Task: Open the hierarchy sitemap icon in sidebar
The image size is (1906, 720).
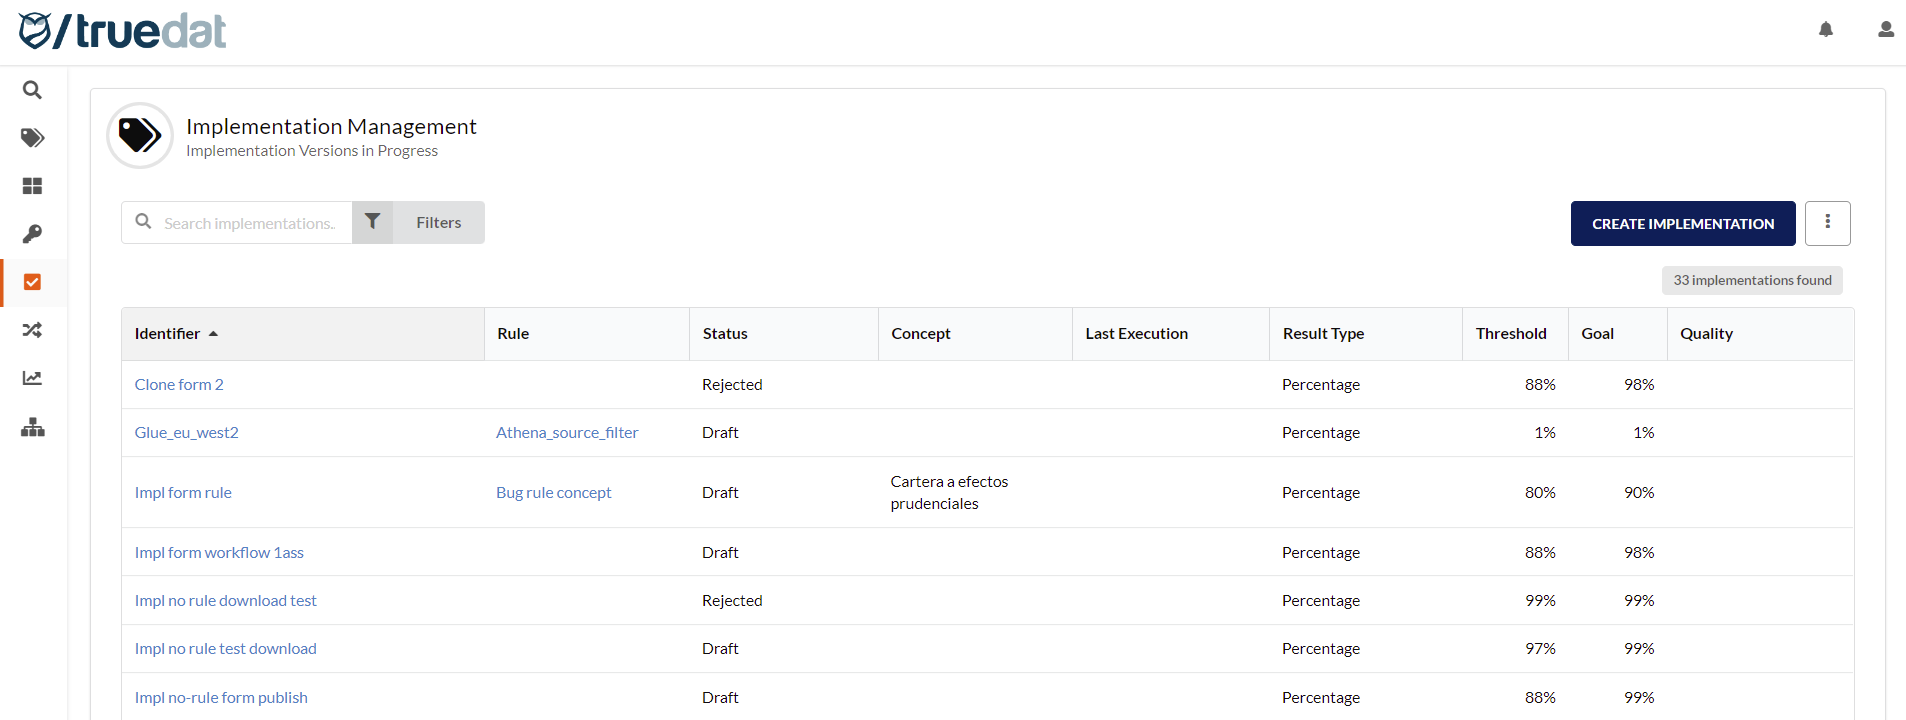Action: [32, 428]
